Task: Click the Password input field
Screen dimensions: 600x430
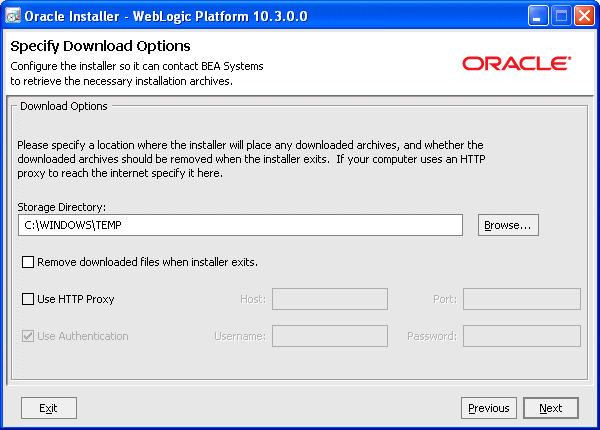Action: (522, 336)
